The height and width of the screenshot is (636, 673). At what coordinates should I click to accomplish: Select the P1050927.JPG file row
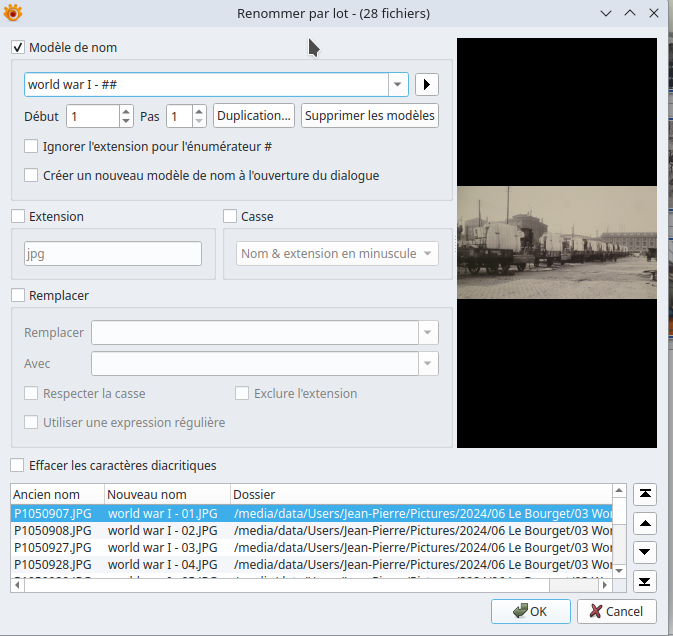pos(52,547)
